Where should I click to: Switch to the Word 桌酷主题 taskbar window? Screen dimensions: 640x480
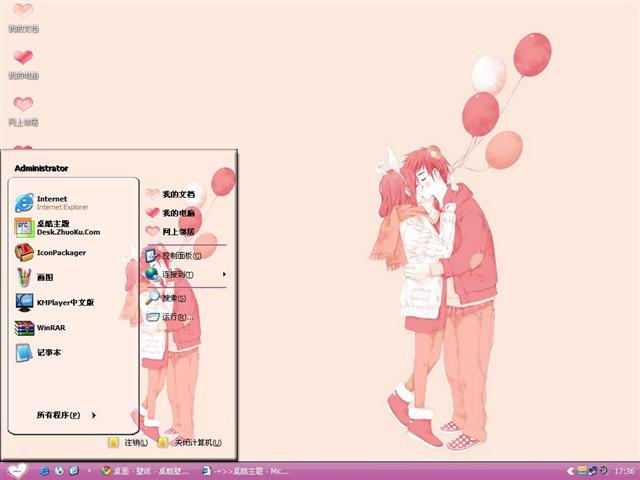(x=246, y=471)
